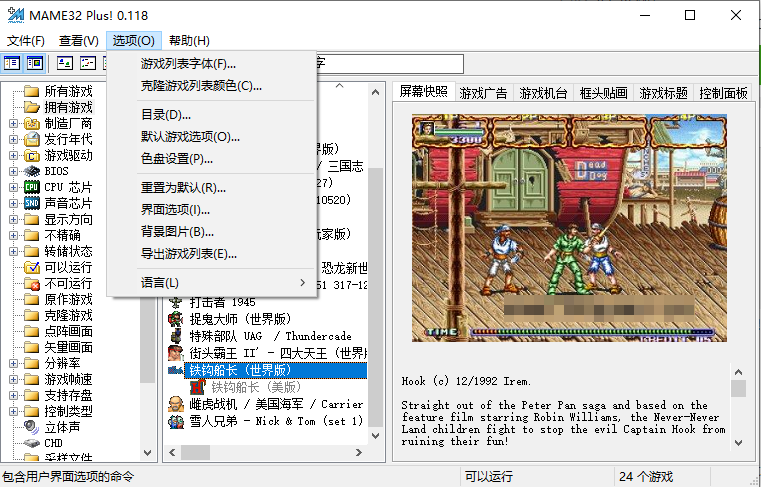Click the 雪人兄弟 game icon
The image size is (761, 487).
tap(176, 421)
